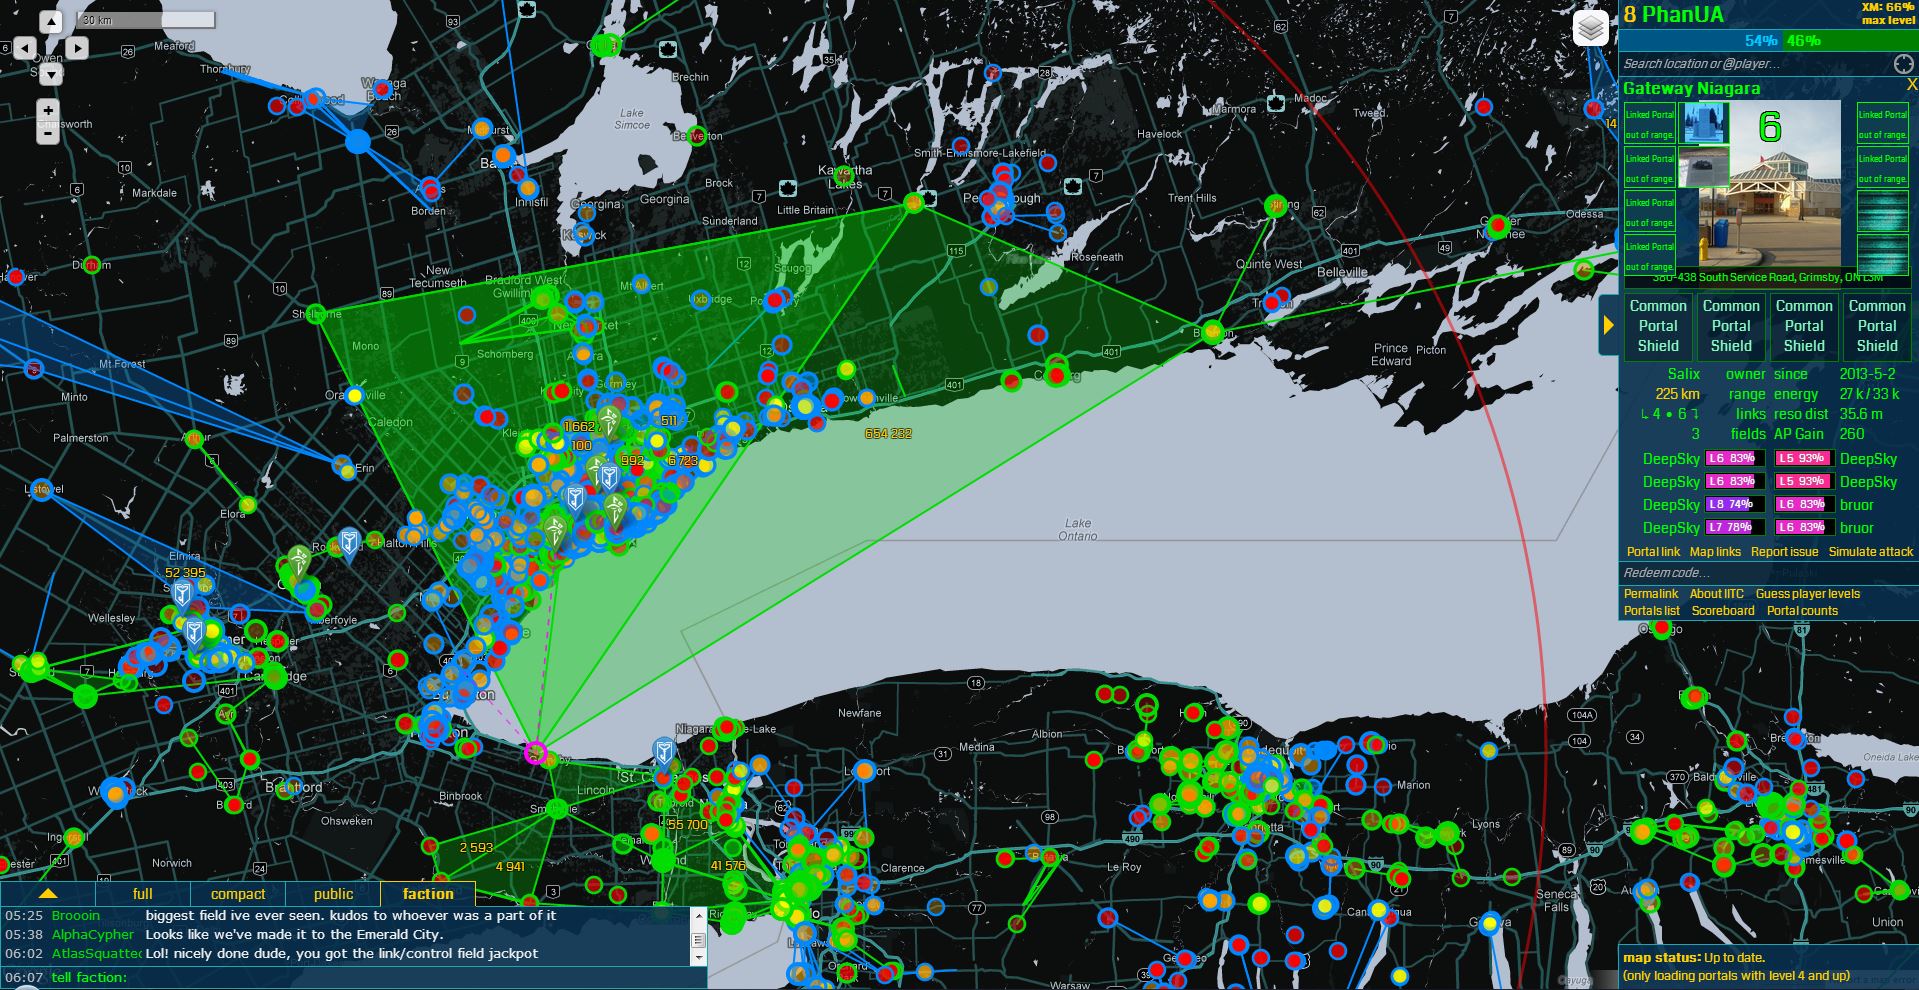
Task: Click the portal address South Service Road, Grimsby
Action: point(1768,278)
